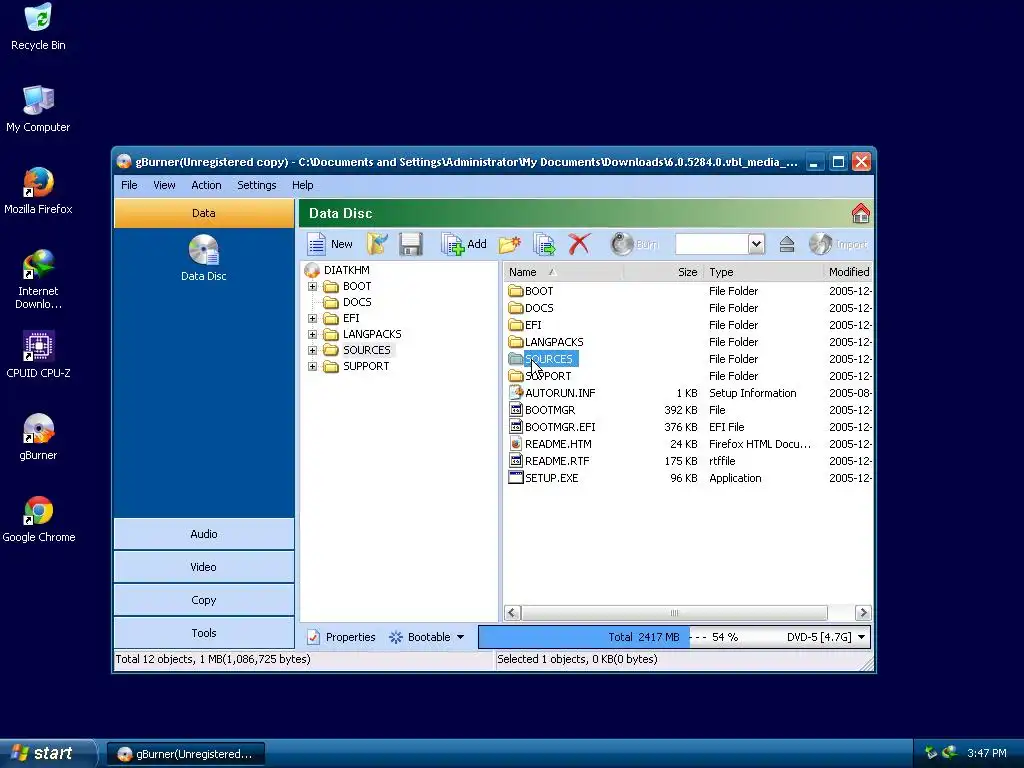Open the Properties button at bottom
This screenshot has width=1024, height=768.
[x=342, y=637]
